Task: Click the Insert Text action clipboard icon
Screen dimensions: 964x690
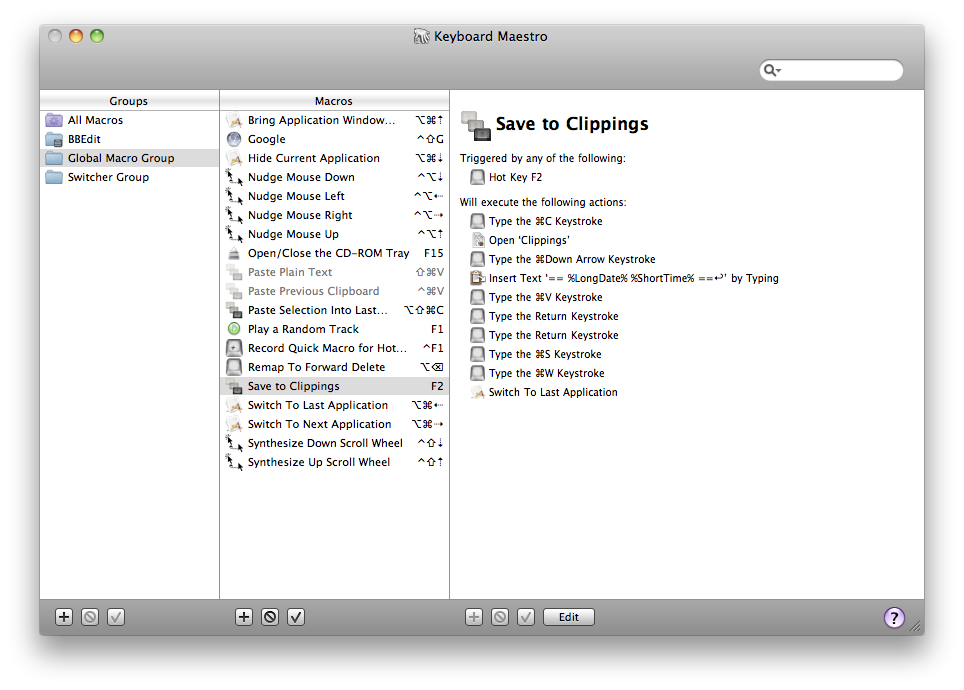Action: [x=478, y=279]
